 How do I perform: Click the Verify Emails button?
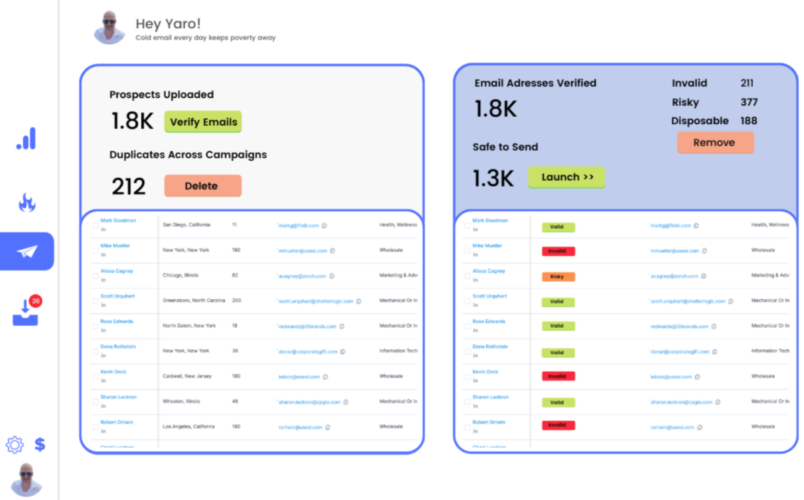(x=203, y=122)
